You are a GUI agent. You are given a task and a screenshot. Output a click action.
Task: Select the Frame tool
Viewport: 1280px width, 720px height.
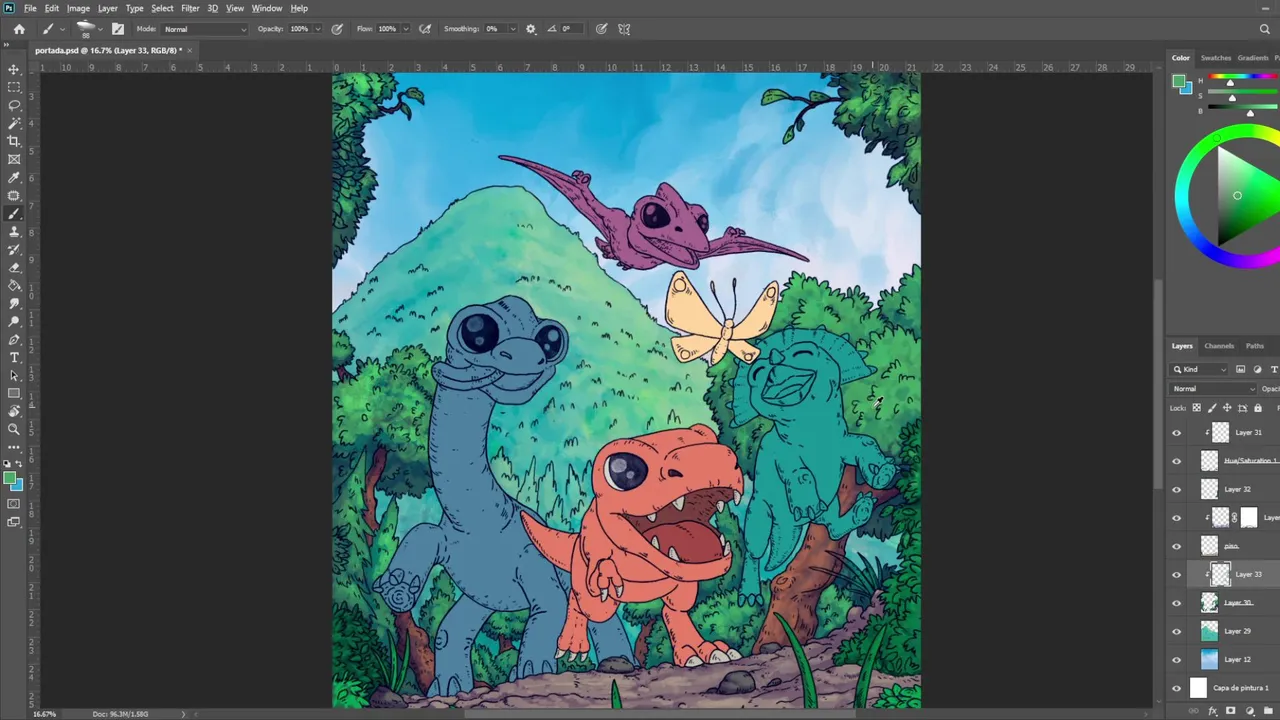coord(14,159)
